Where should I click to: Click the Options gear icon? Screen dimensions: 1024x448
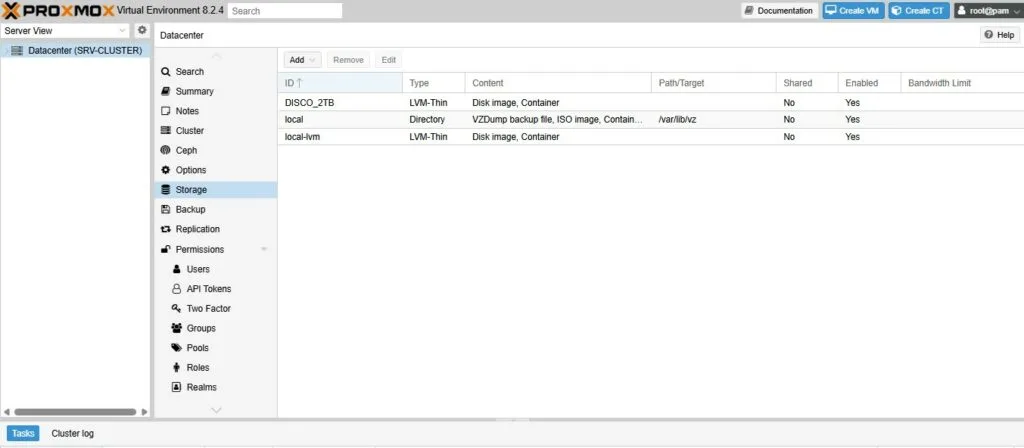tap(166, 170)
